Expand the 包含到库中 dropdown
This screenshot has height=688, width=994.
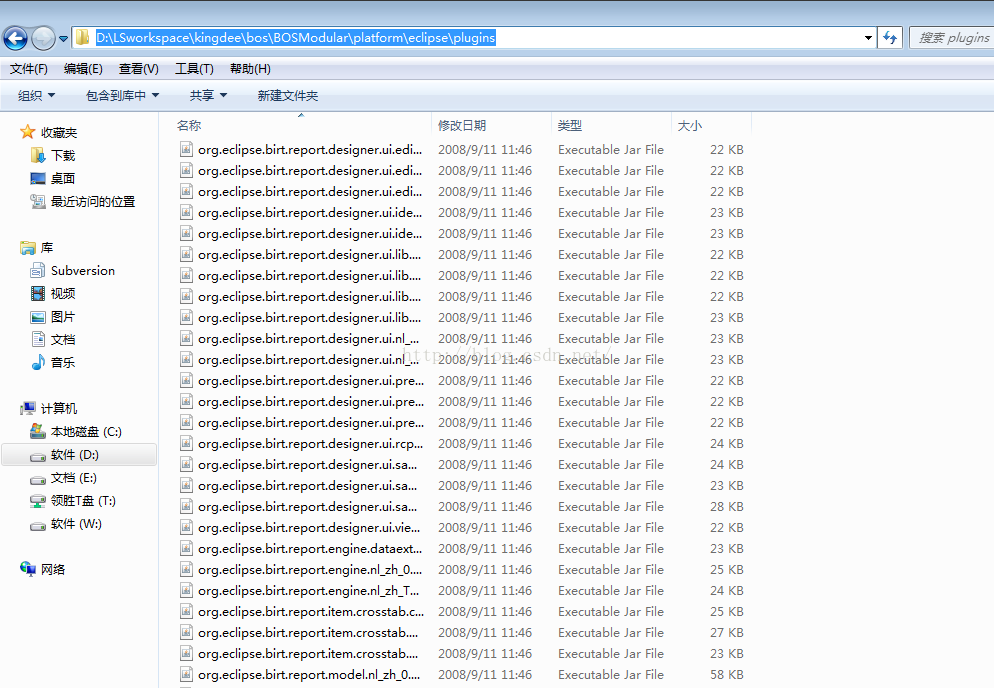coord(122,96)
